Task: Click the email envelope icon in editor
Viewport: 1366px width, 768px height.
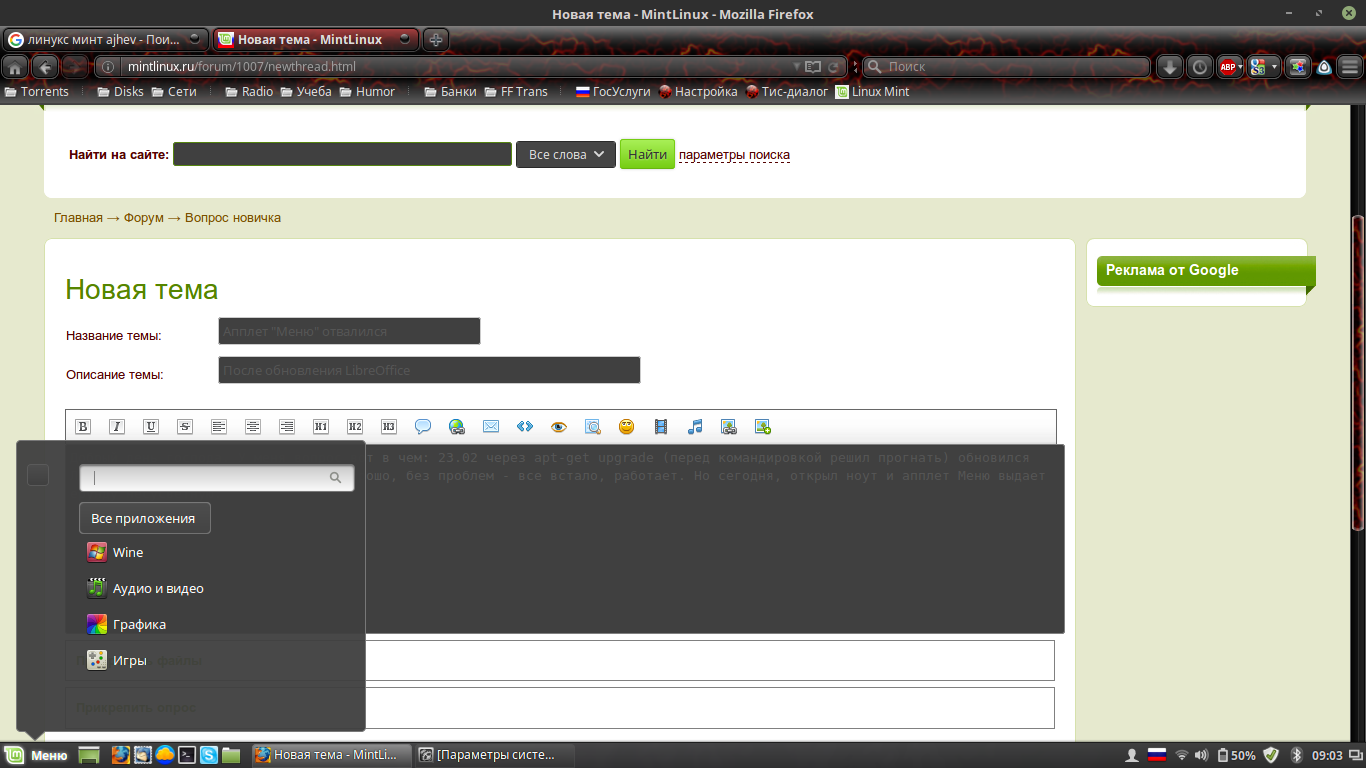Action: click(x=491, y=427)
